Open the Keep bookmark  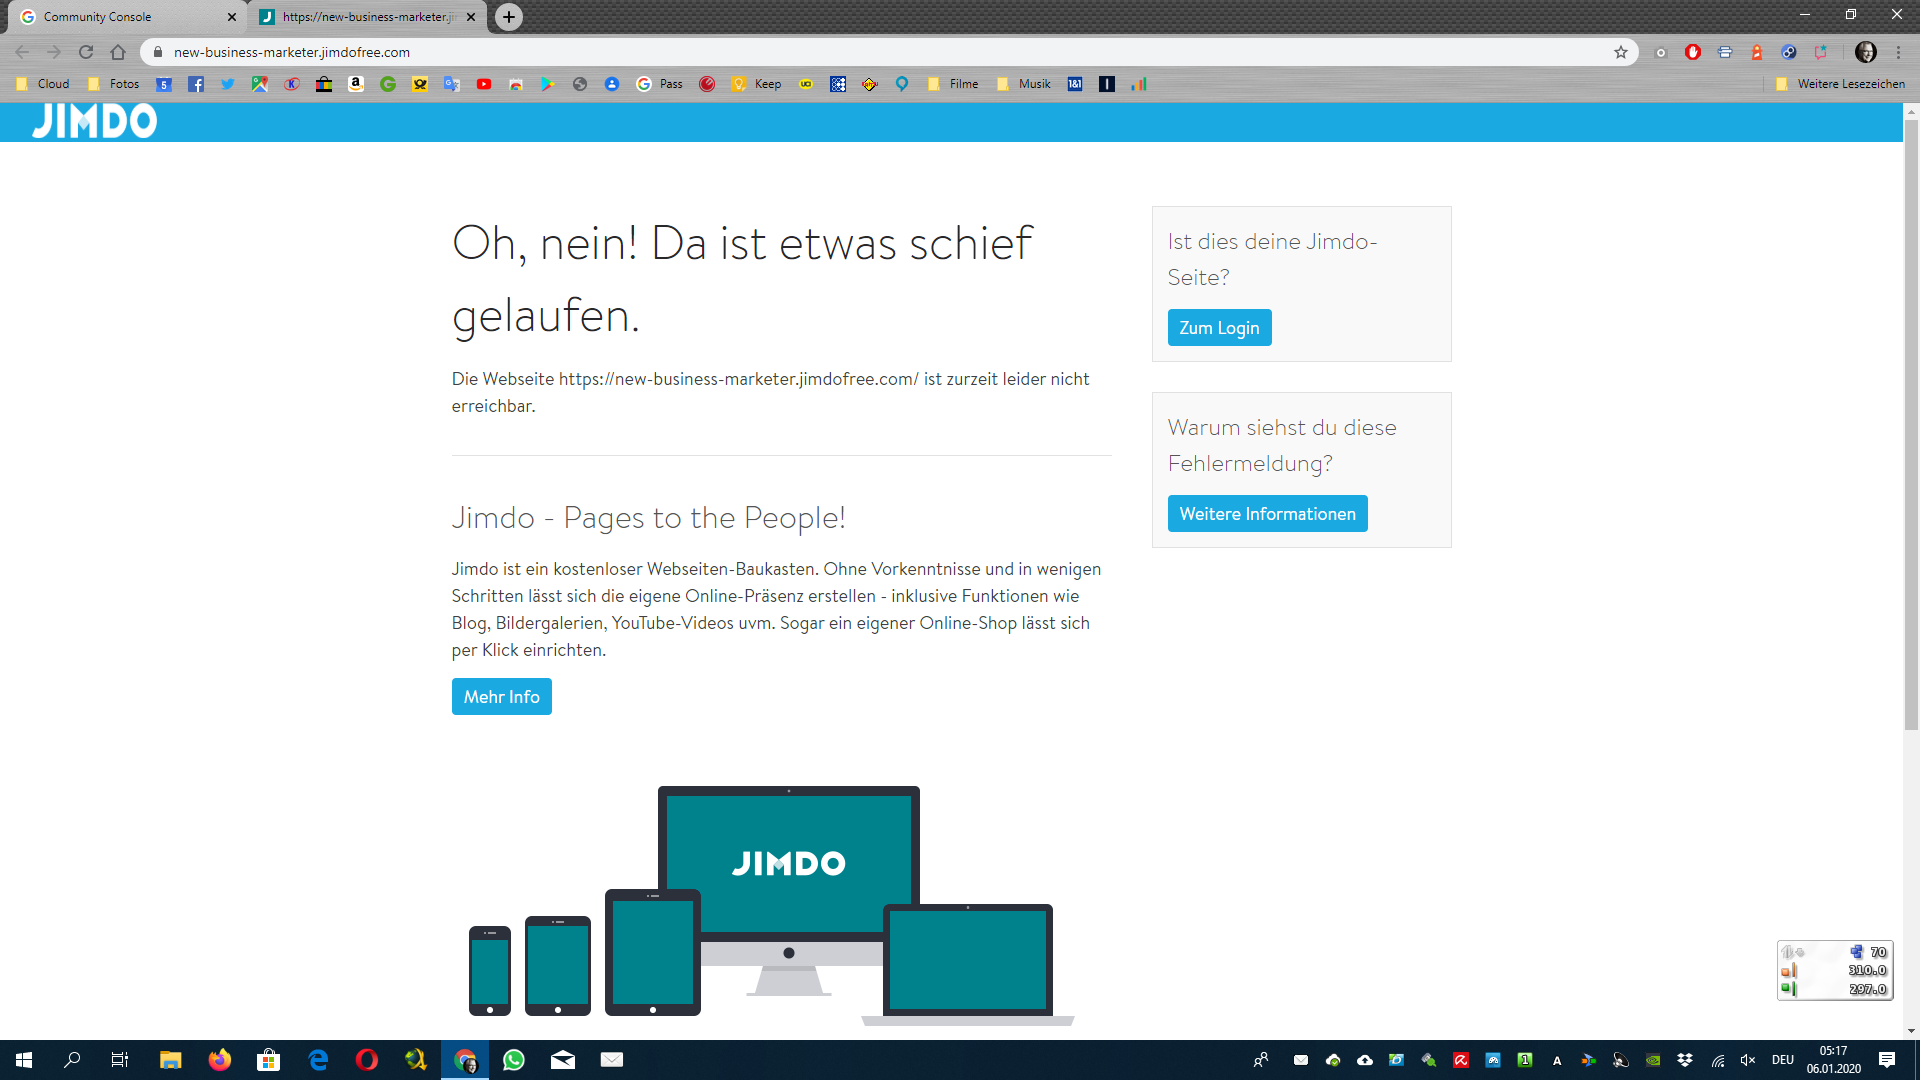(x=757, y=84)
